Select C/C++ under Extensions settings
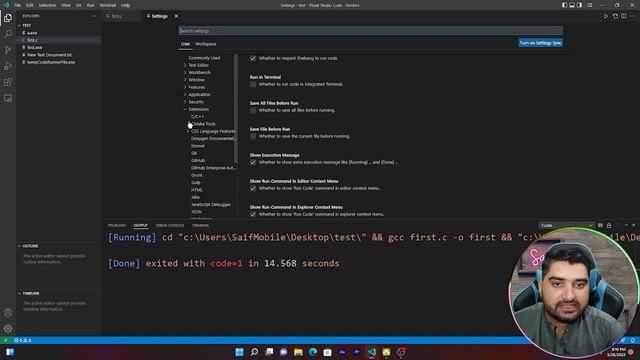Viewport: 640px width, 360px height. (197, 117)
